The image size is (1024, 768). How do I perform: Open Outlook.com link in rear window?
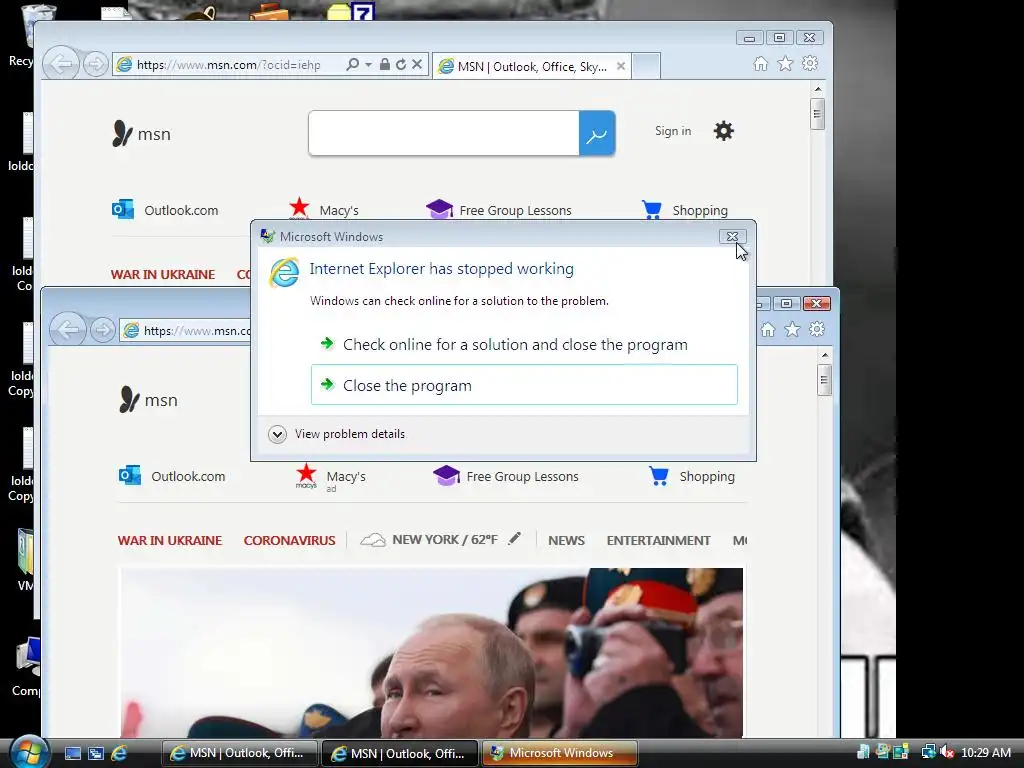coord(165,210)
